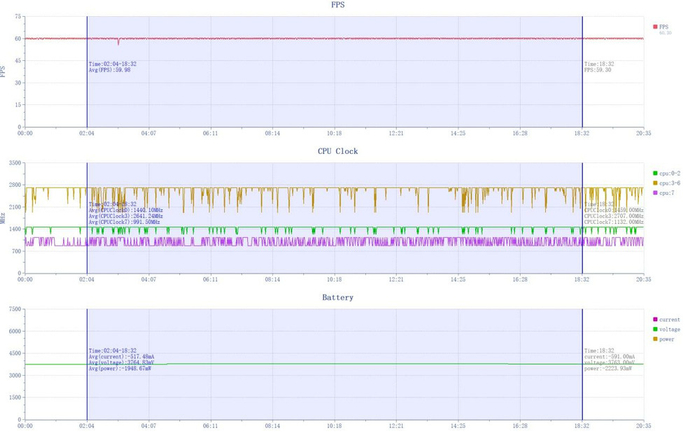Toggle the cpu:3-6 gold legend entry

(667, 183)
